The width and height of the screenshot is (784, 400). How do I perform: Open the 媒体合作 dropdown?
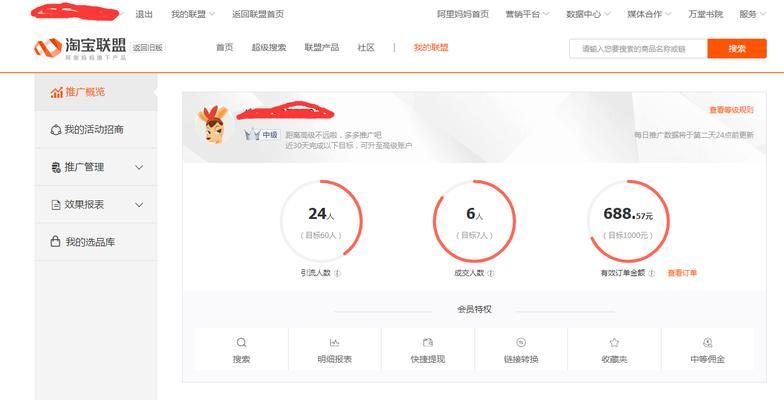point(649,14)
